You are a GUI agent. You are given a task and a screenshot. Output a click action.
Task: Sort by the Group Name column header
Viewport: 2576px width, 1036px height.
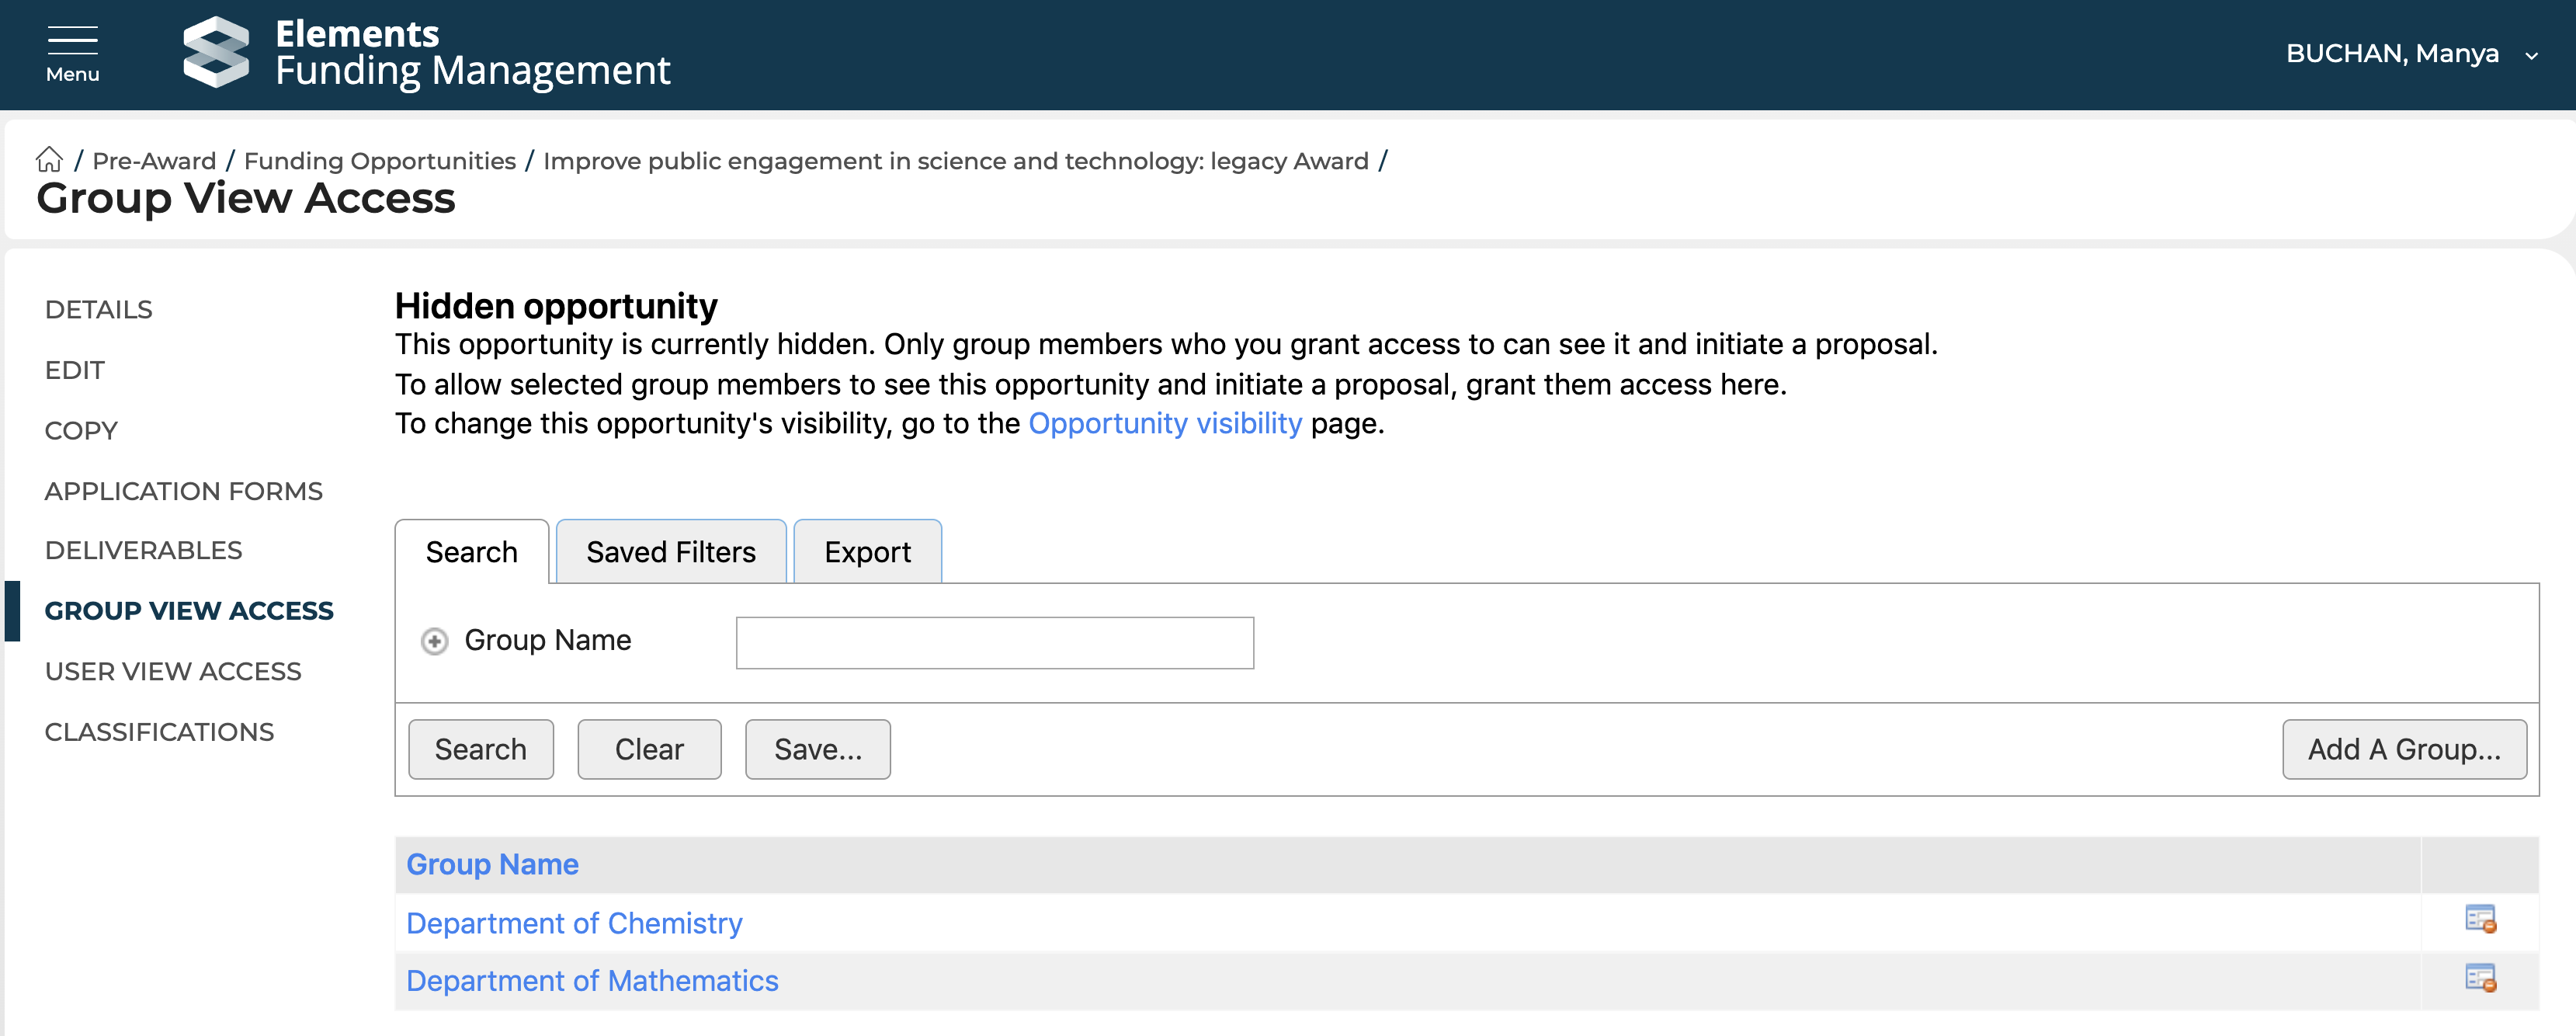pyautogui.click(x=492, y=864)
